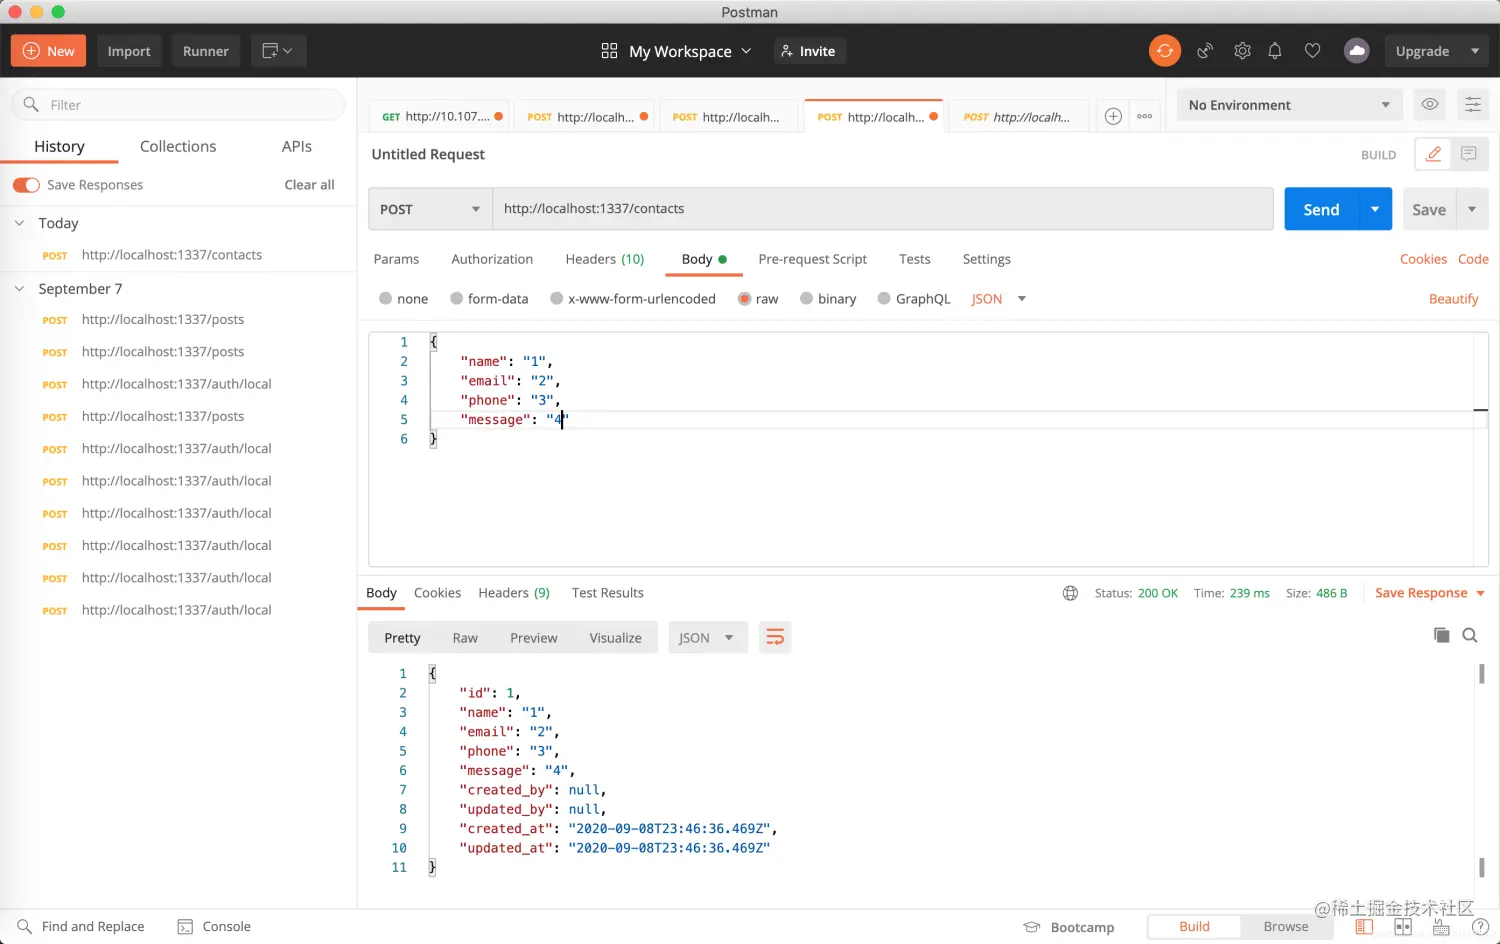Switch to Browse mode in status bar
The width and height of the screenshot is (1500, 944).
point(1286,927)
